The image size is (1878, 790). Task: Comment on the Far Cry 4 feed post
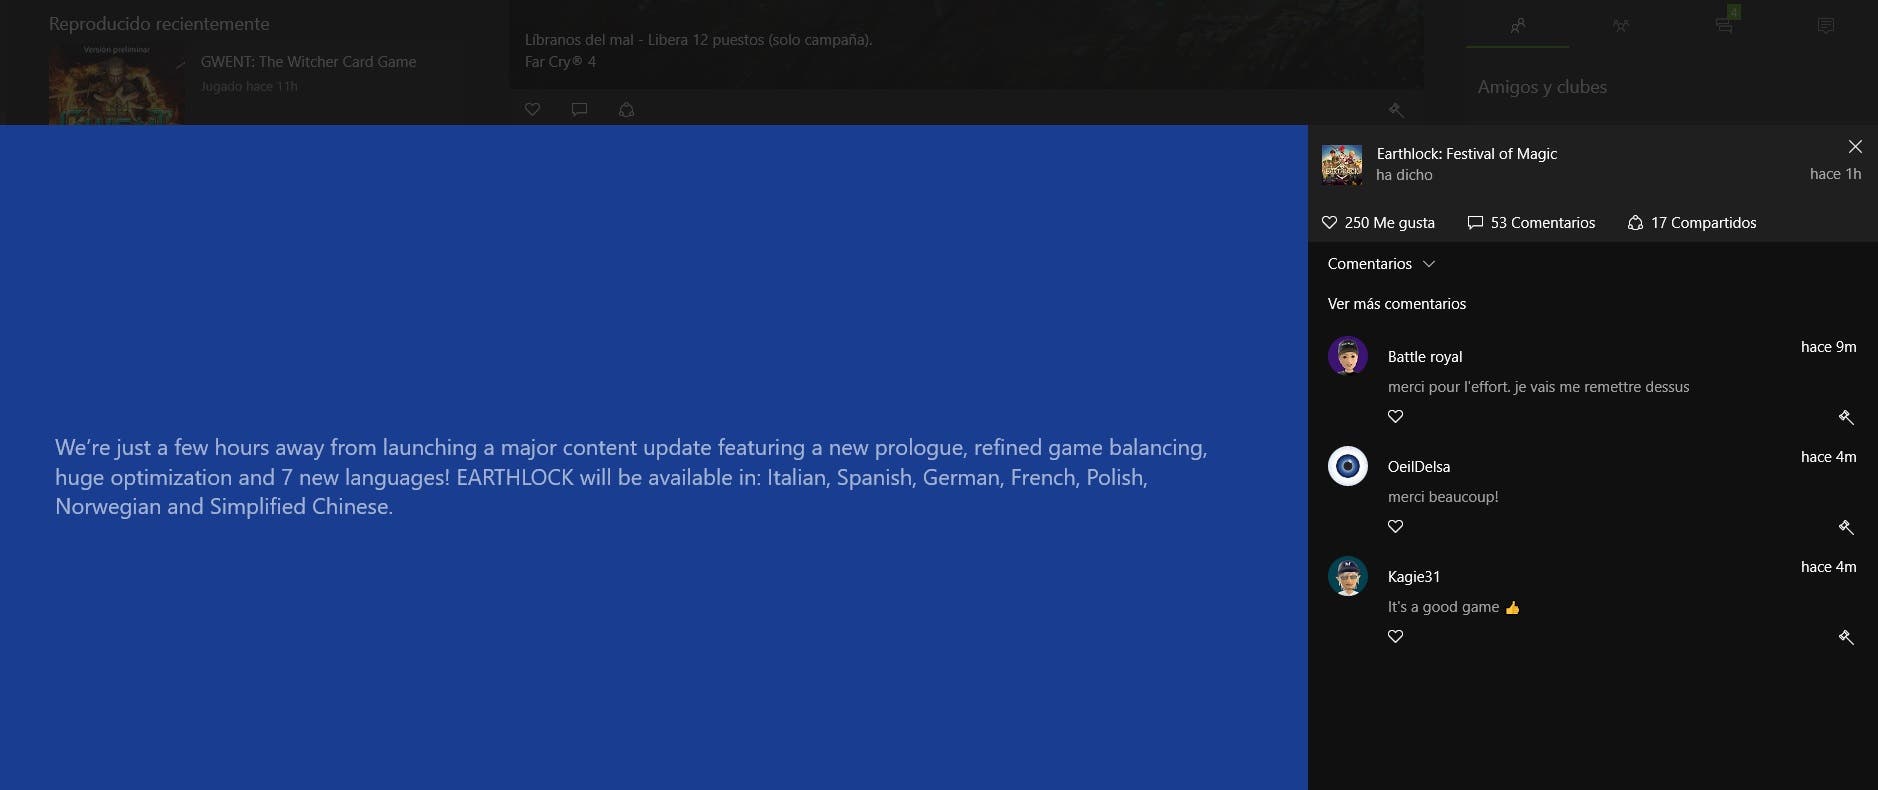click(579, 110)
